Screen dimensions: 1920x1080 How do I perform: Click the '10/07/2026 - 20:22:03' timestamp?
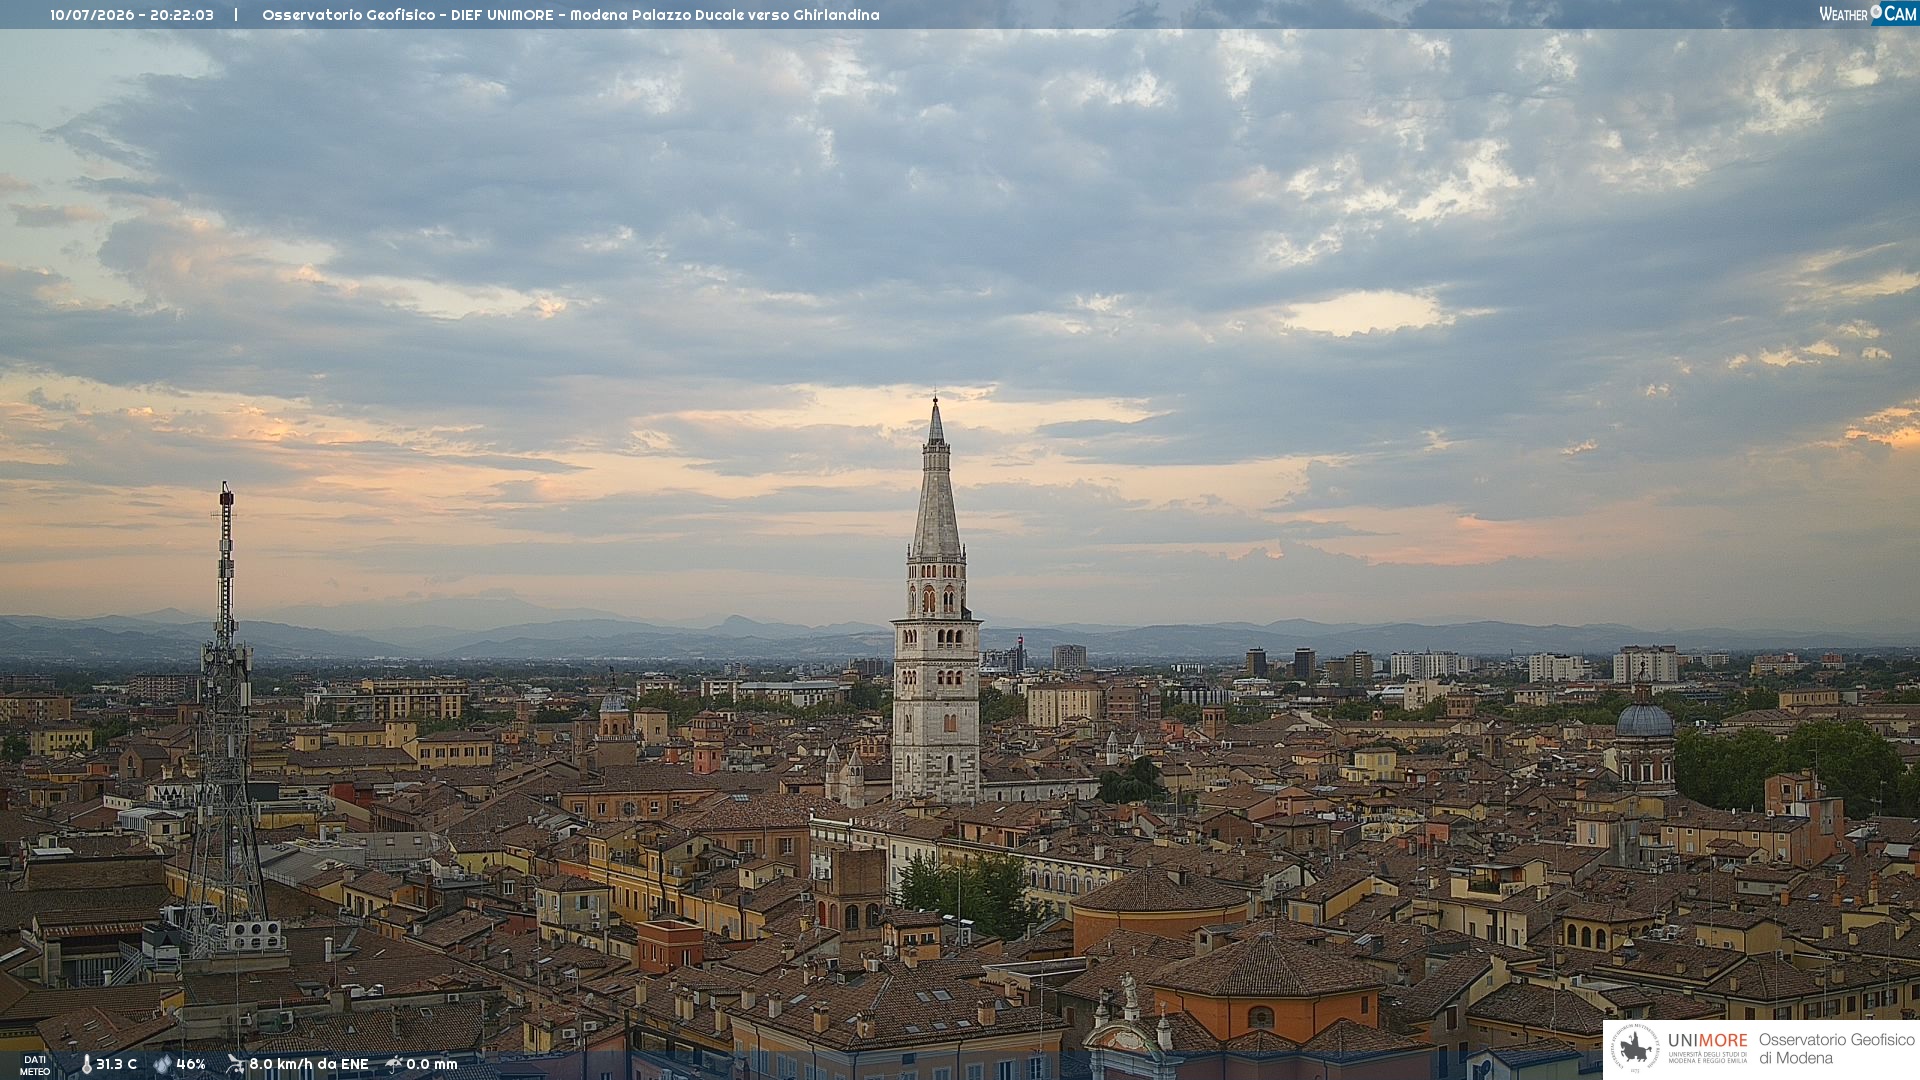pos(132,15)
